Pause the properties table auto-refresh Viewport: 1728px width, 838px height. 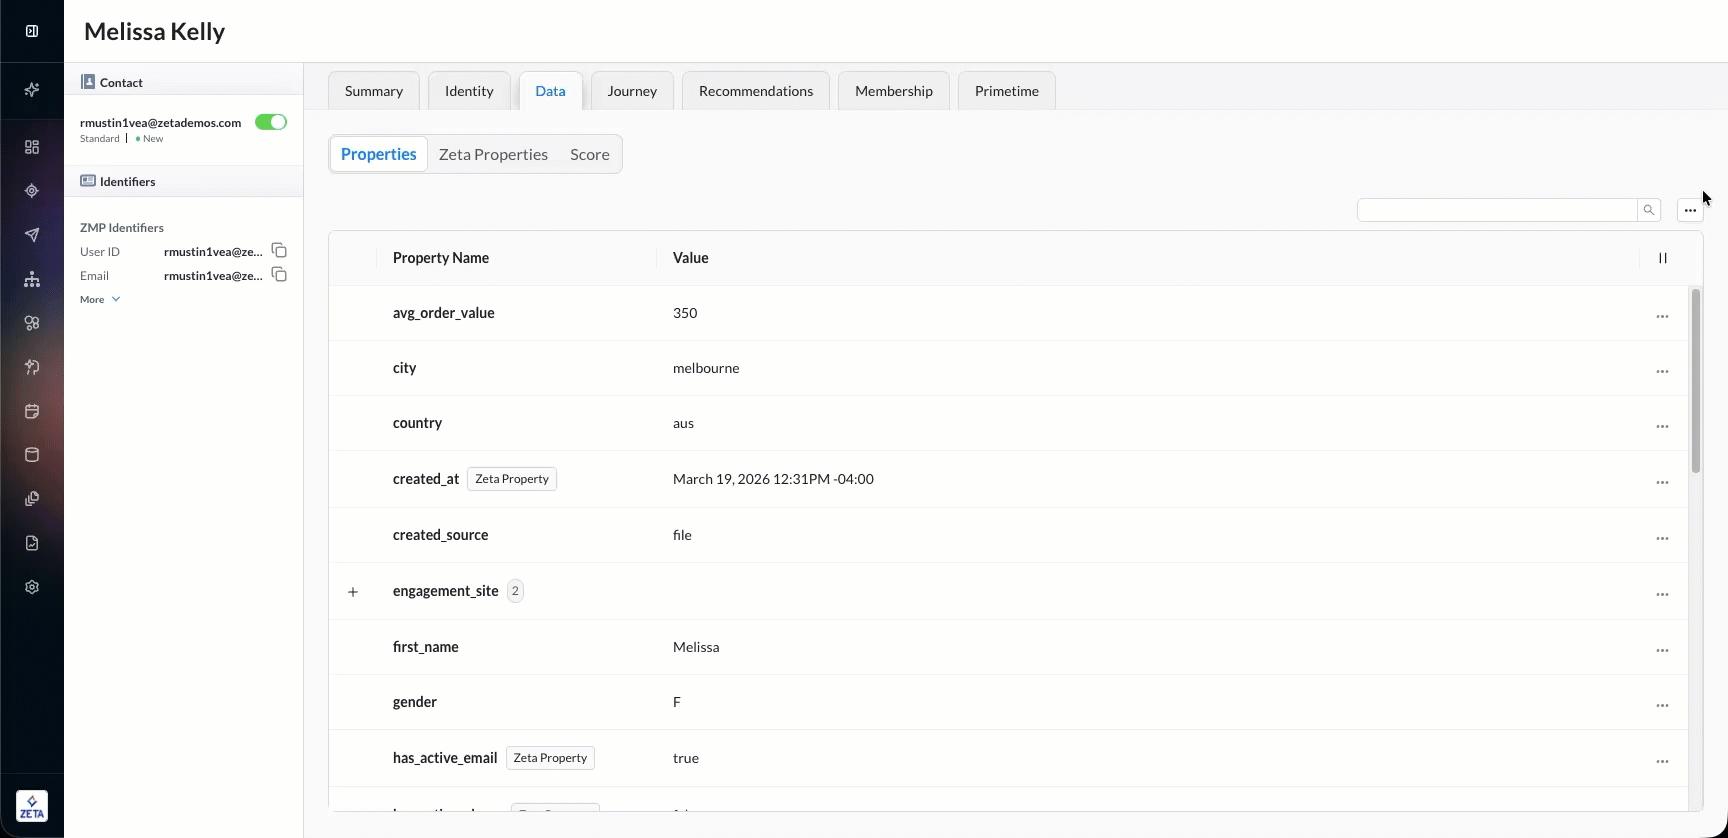coord(1663,258)
